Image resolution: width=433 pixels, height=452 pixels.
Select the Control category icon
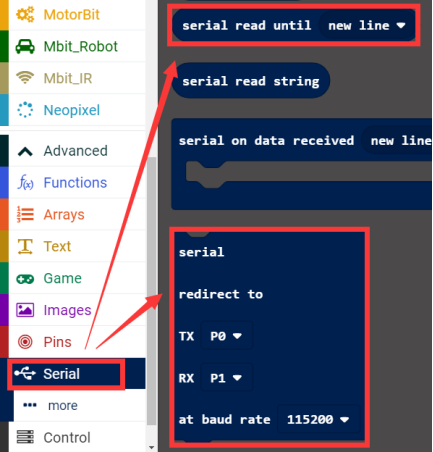pyautogui.click(x=25, y=437)
